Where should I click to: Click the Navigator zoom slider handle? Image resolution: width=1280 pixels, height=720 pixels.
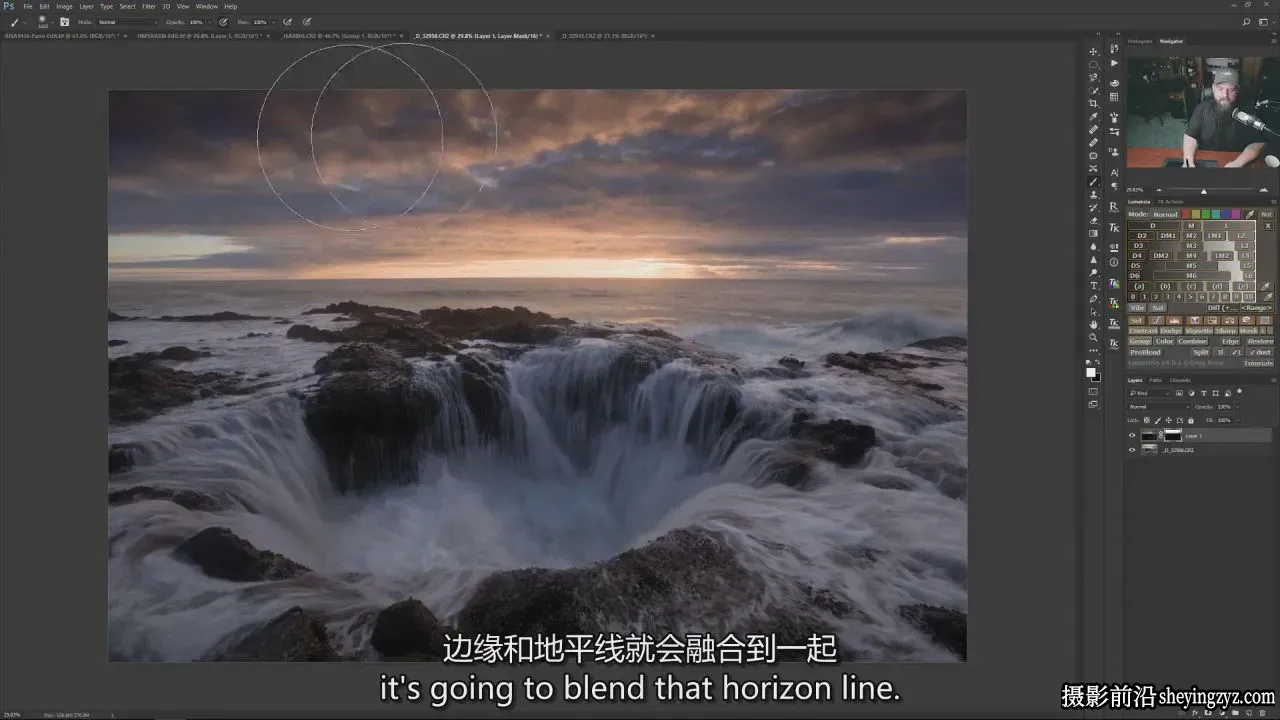pos(1203,191)
